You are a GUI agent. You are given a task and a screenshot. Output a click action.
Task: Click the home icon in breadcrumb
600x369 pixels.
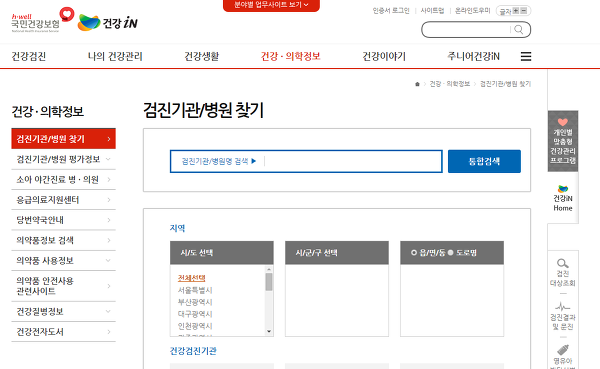[417, 84]
